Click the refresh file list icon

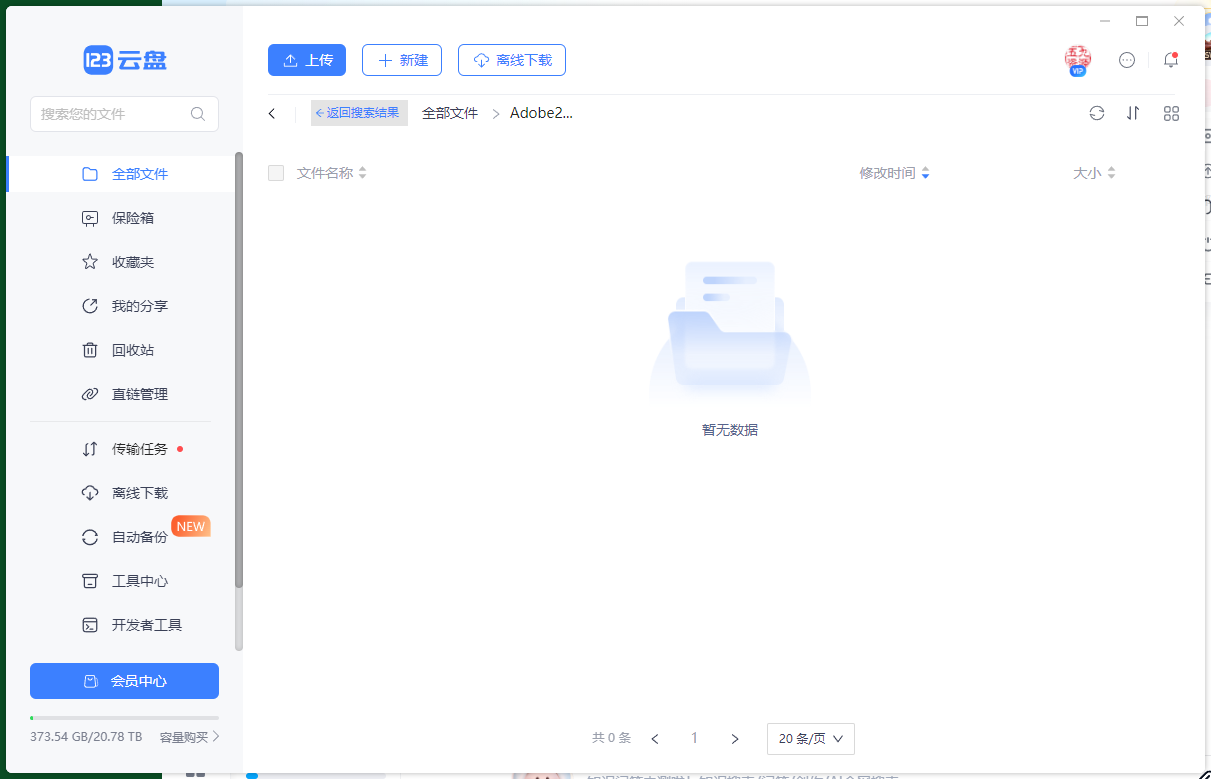pyautogui.click(x=1097, y=113)
